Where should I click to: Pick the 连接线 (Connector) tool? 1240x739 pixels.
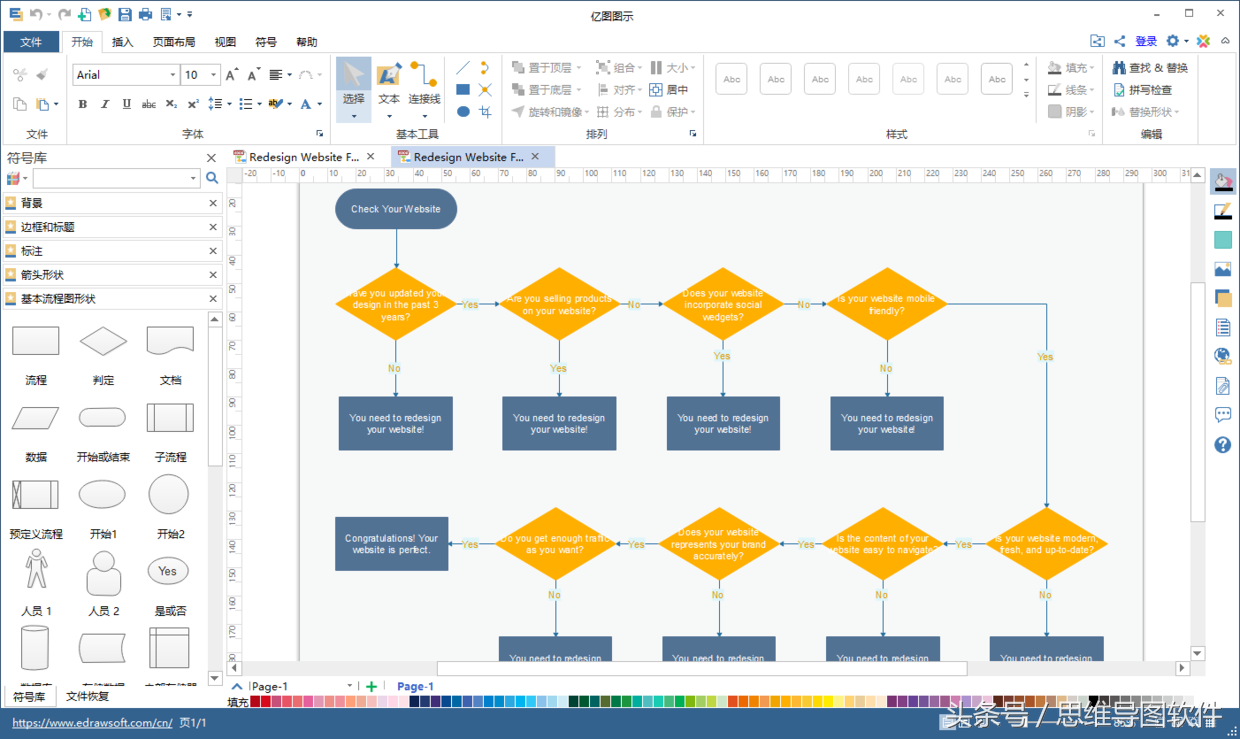tap(424, 88)
